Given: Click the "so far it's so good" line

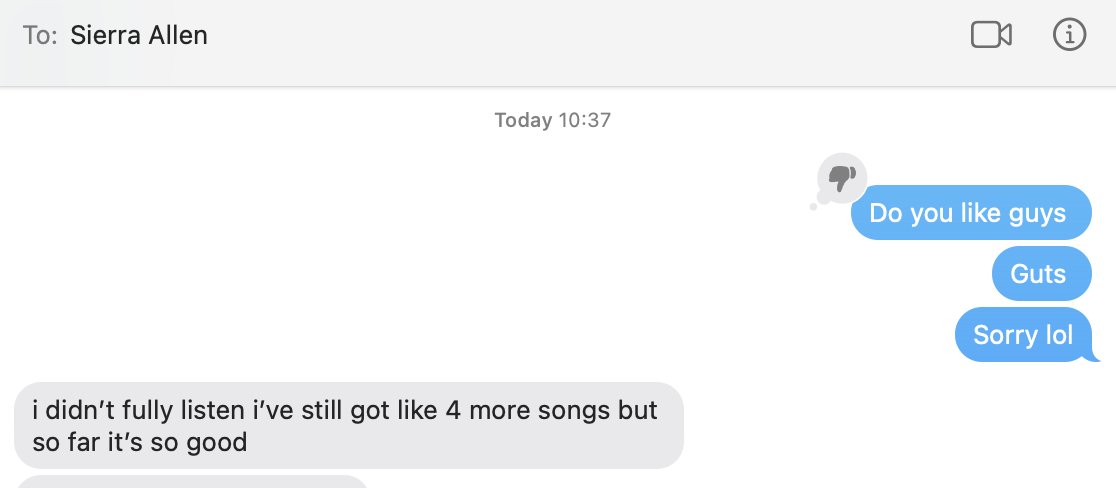Looking at the screenshot, I should [x=140, y=442].
